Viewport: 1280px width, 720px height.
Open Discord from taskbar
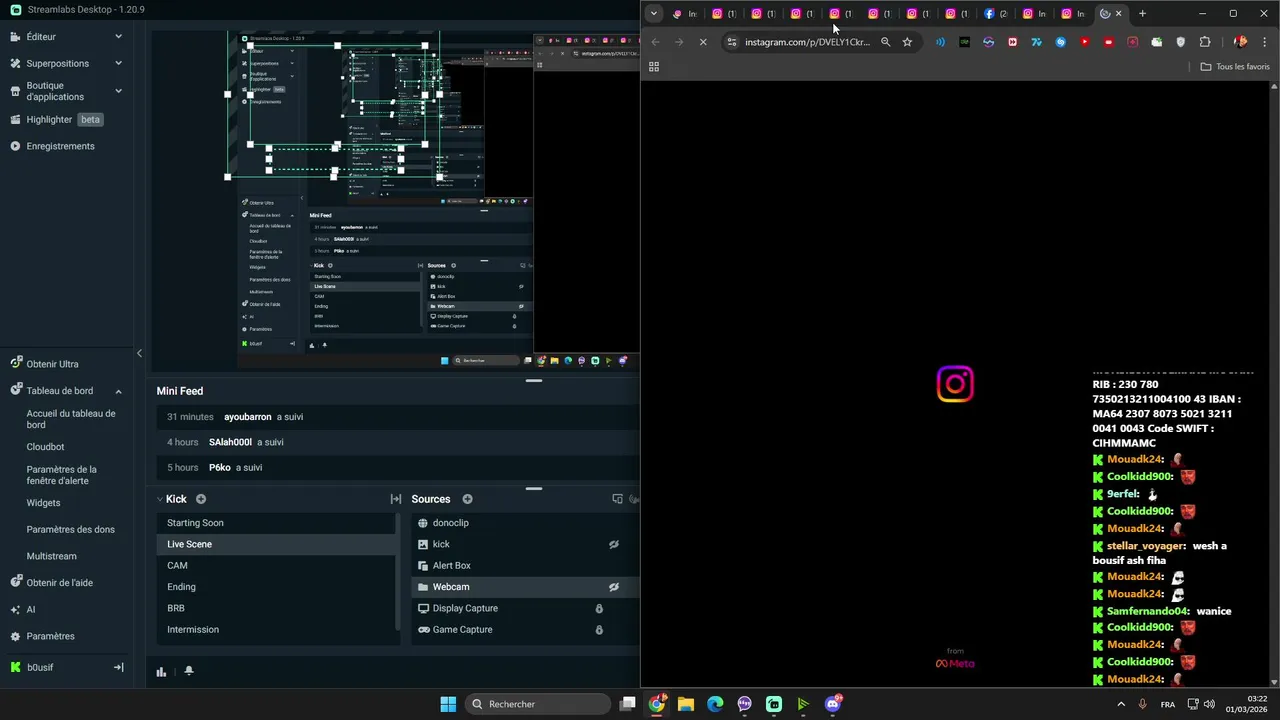[833, 704]
